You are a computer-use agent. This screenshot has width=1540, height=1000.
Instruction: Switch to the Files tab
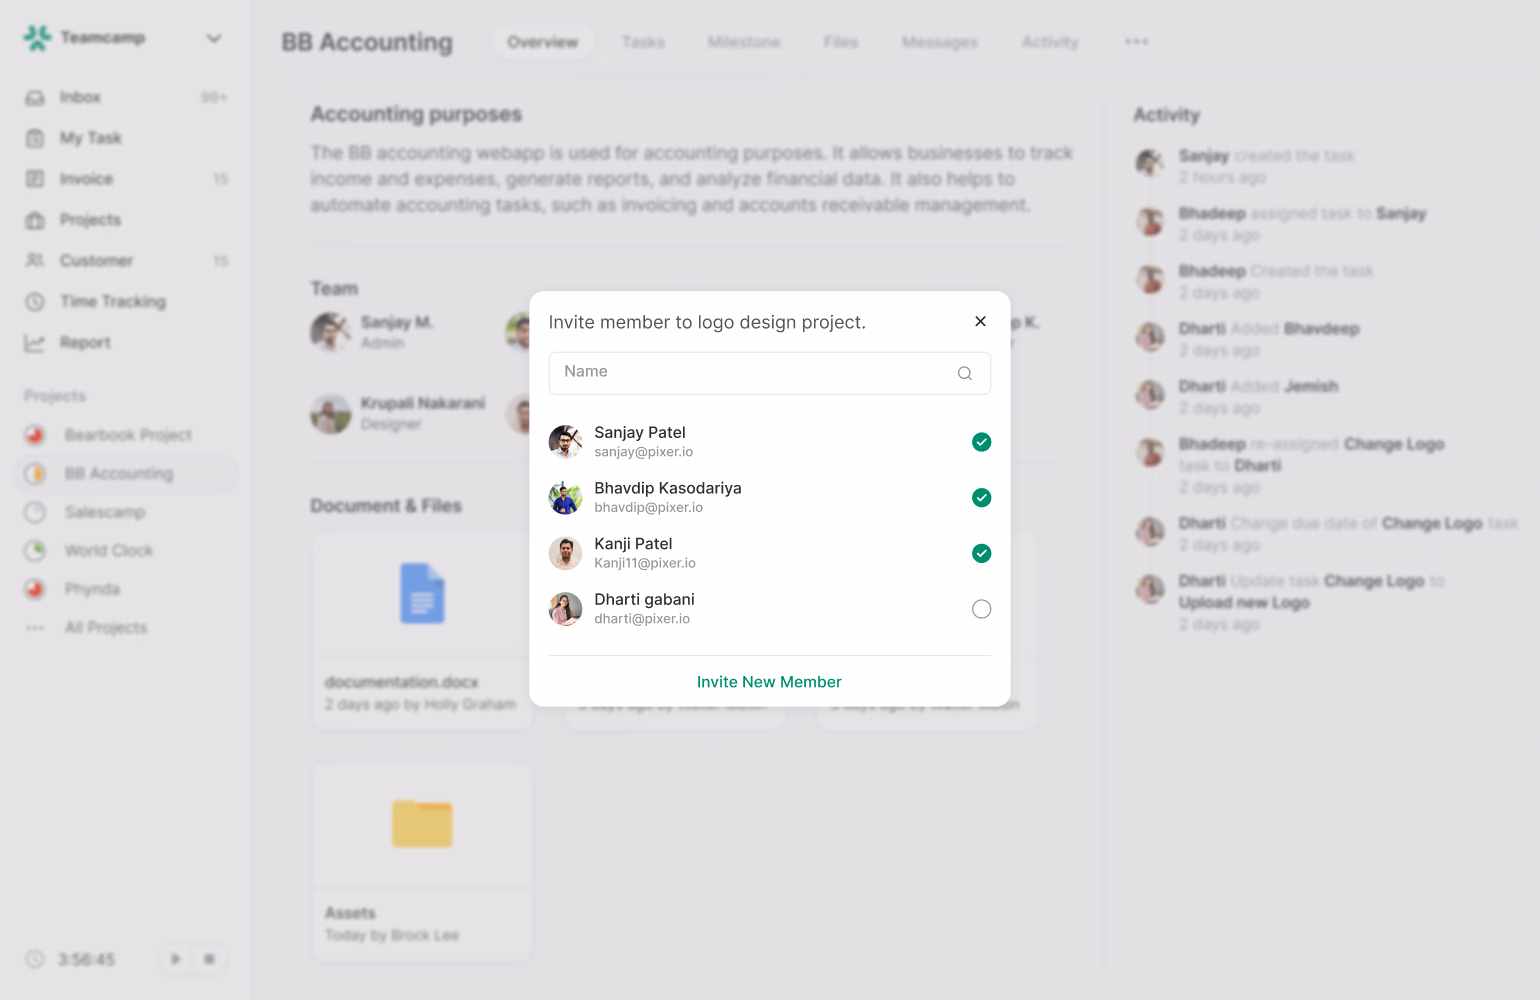(841, 42)
